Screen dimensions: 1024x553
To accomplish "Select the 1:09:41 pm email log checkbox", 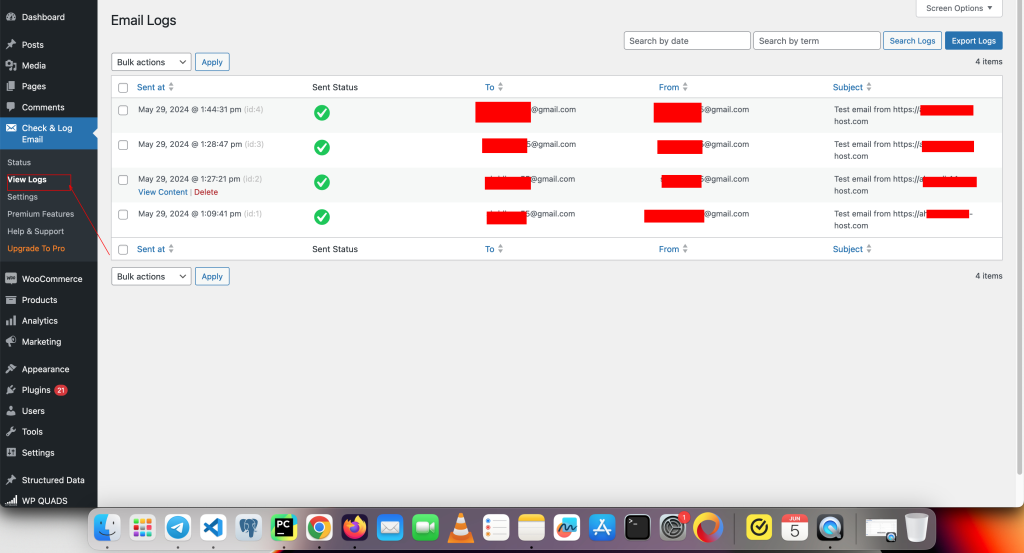I will click(123, 214).
